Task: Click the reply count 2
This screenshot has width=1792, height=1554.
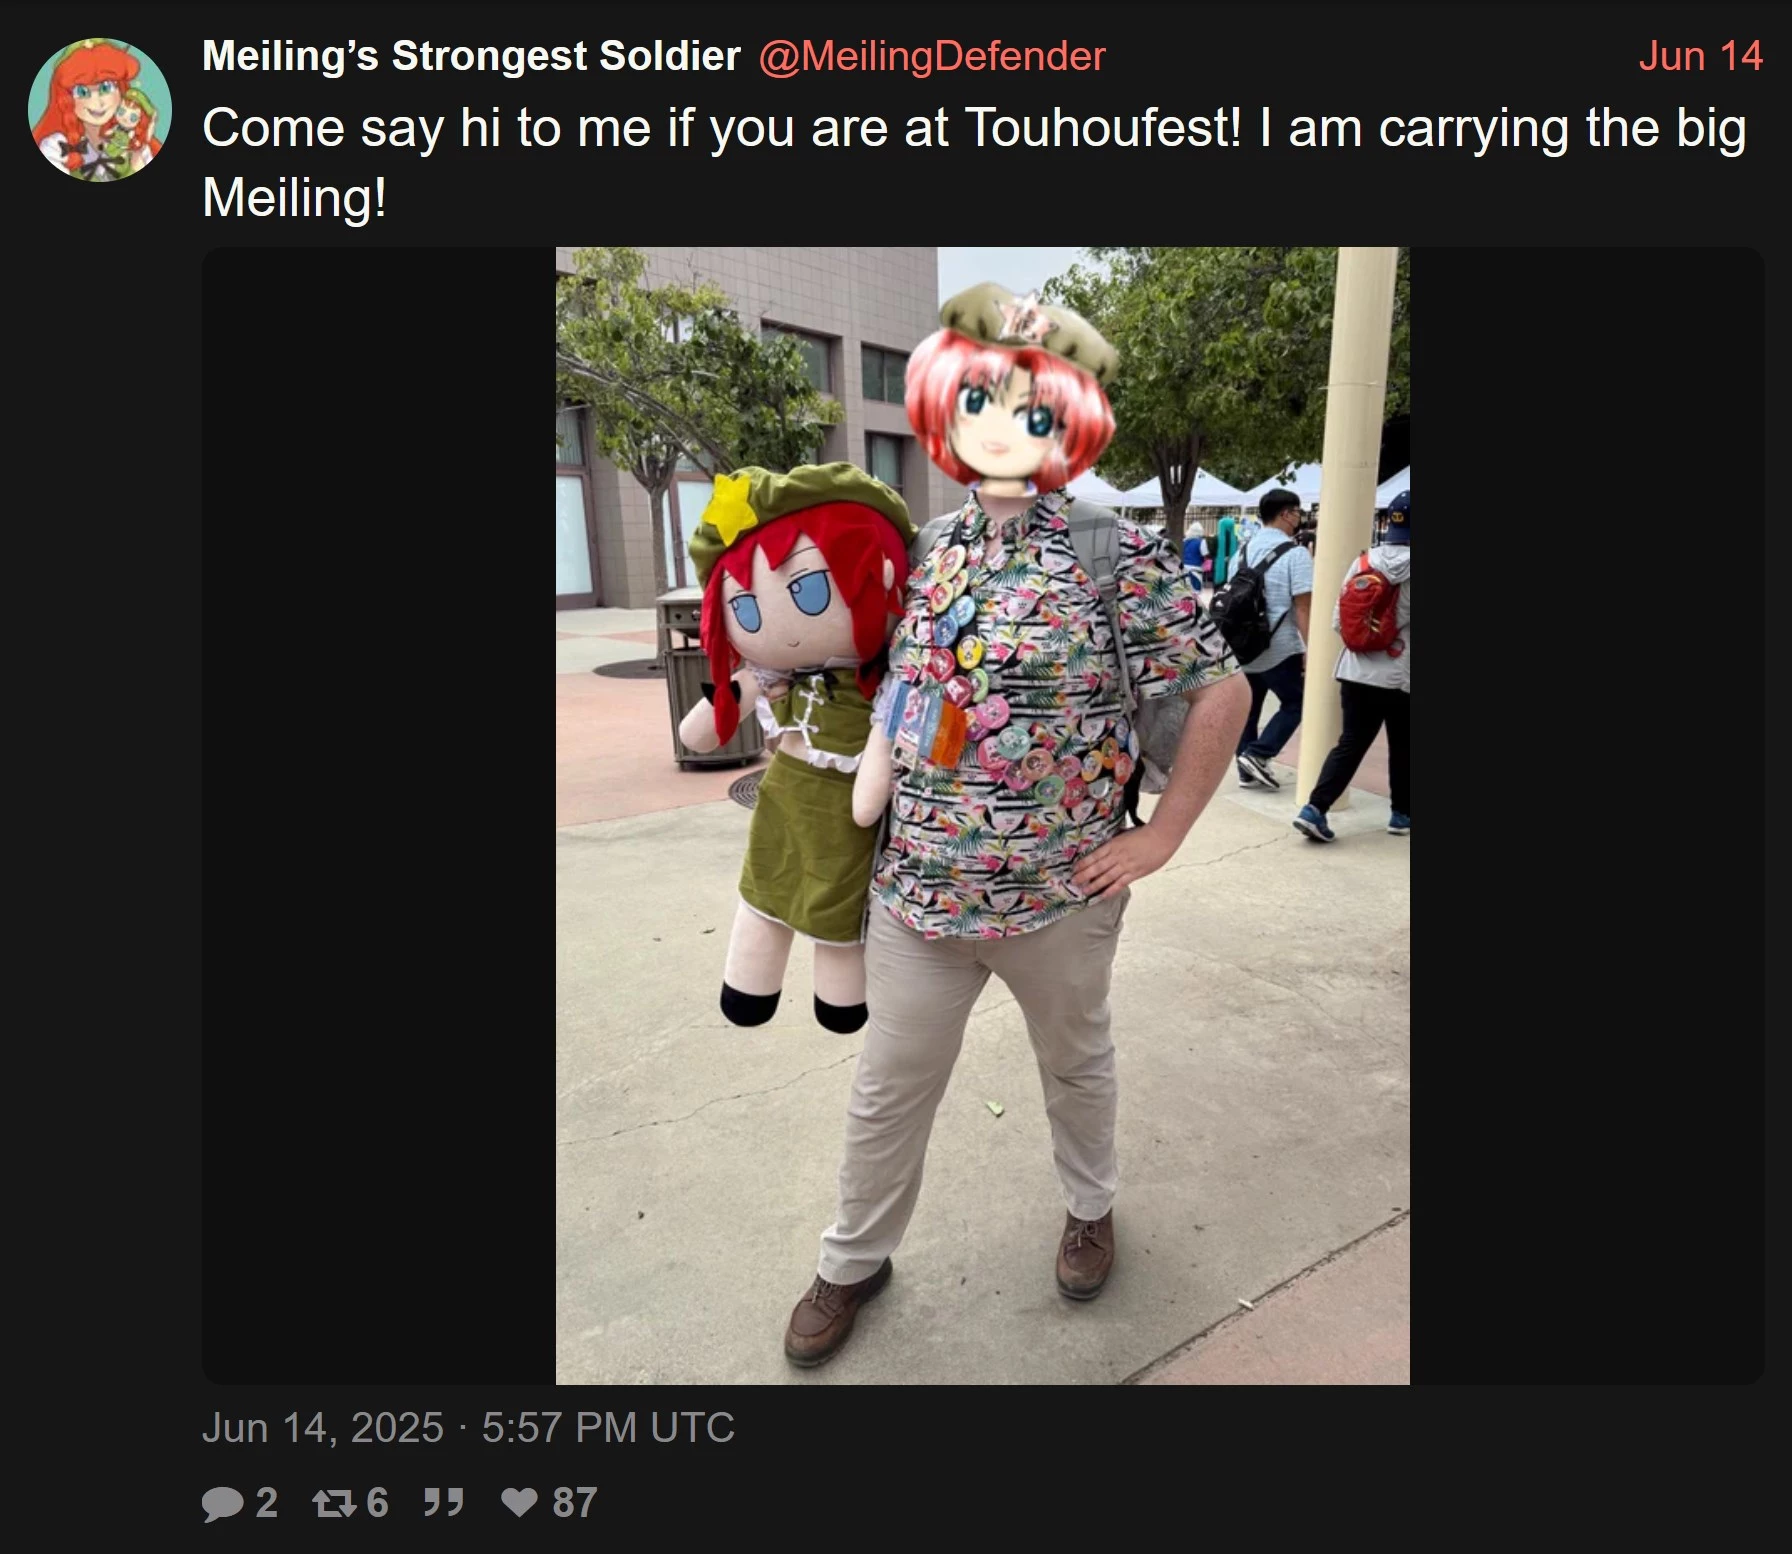Action: (x=266, y=1503)
